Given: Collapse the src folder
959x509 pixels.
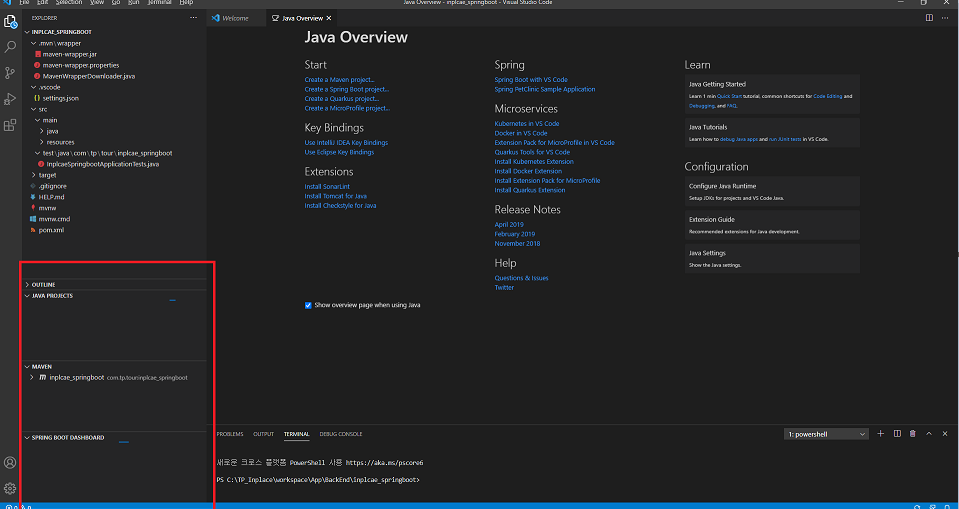Looking at the screenshot, I should tap(34, 109).
